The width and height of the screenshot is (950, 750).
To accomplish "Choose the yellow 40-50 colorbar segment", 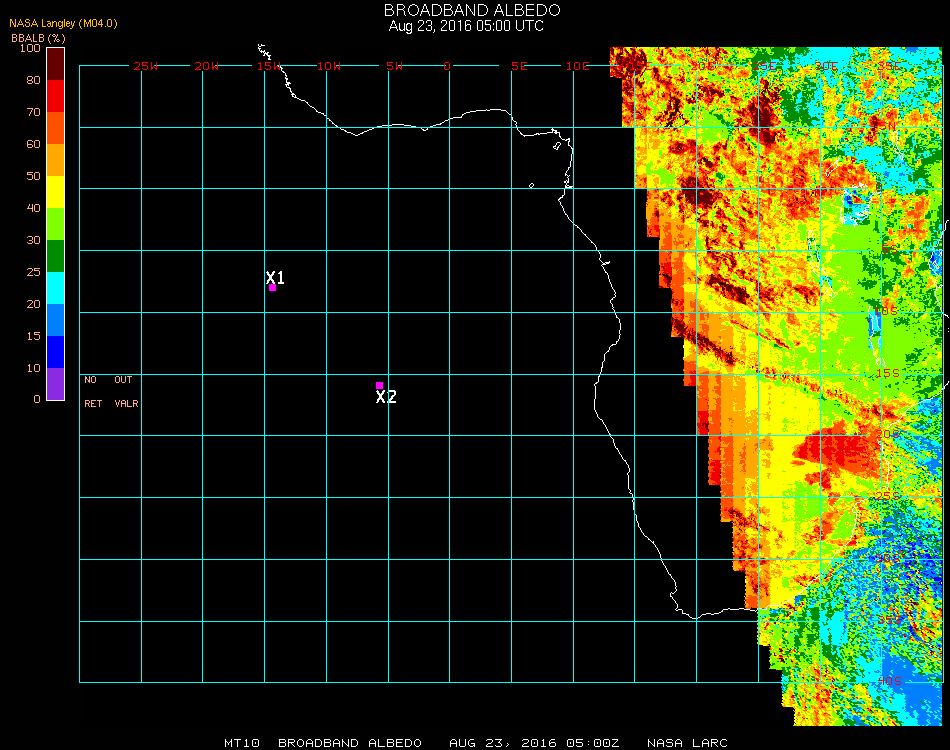I will 55,192.
